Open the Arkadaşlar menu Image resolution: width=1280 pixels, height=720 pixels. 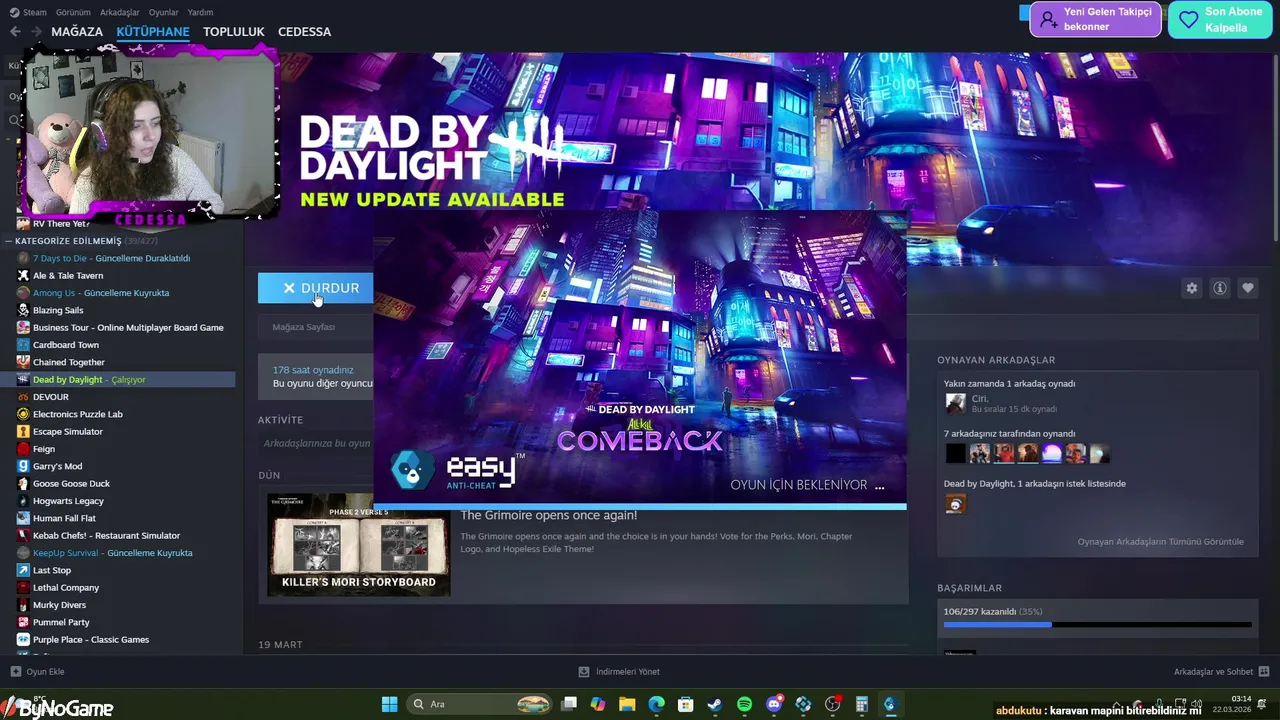tap(120, 12)
